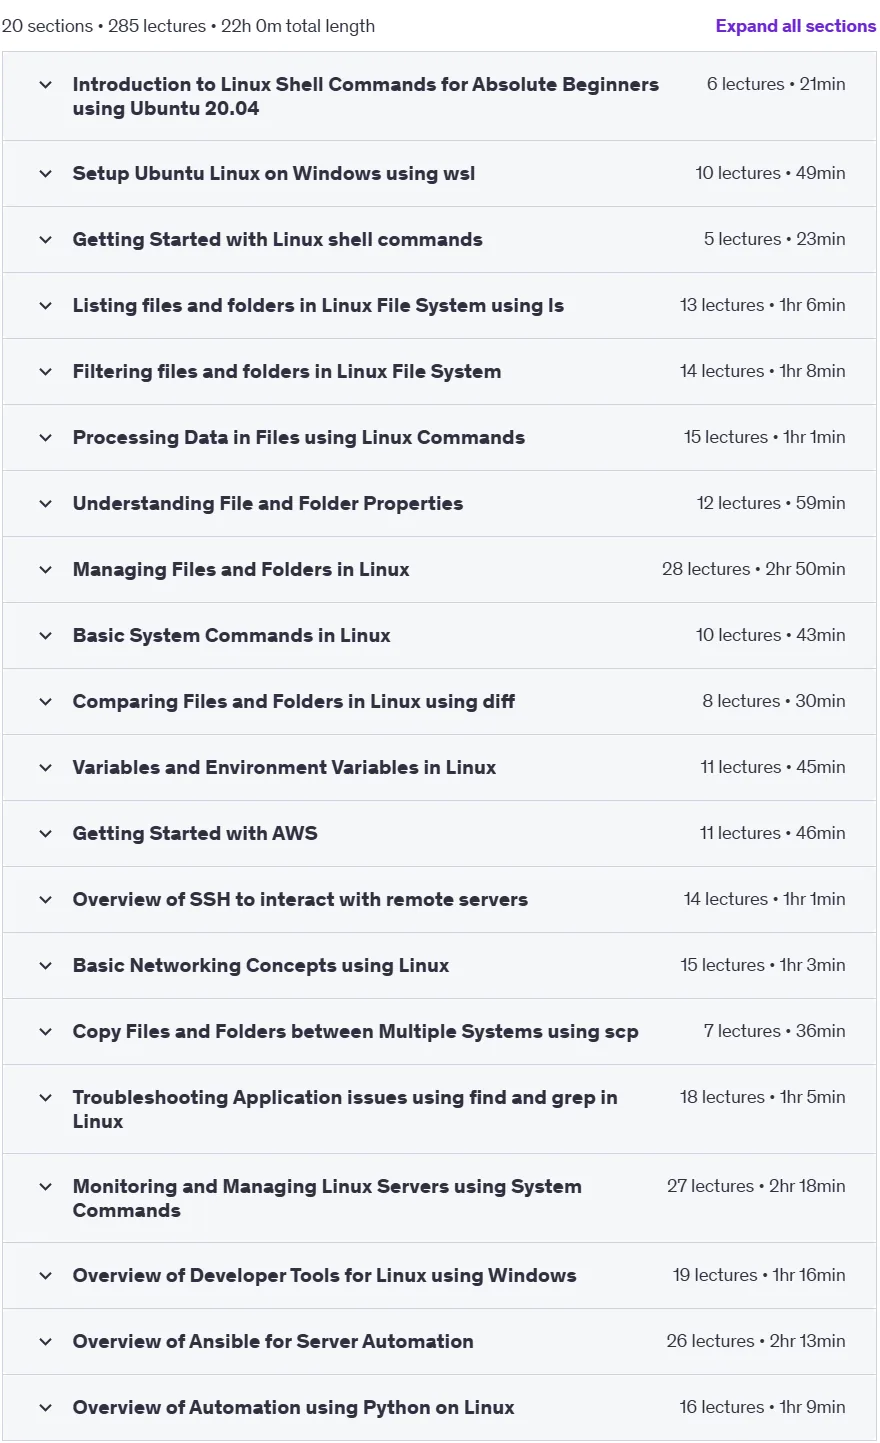Select Comparing Files and Folders using diff
Screen dimensions: 880x1443
click(x=294, y=701)
